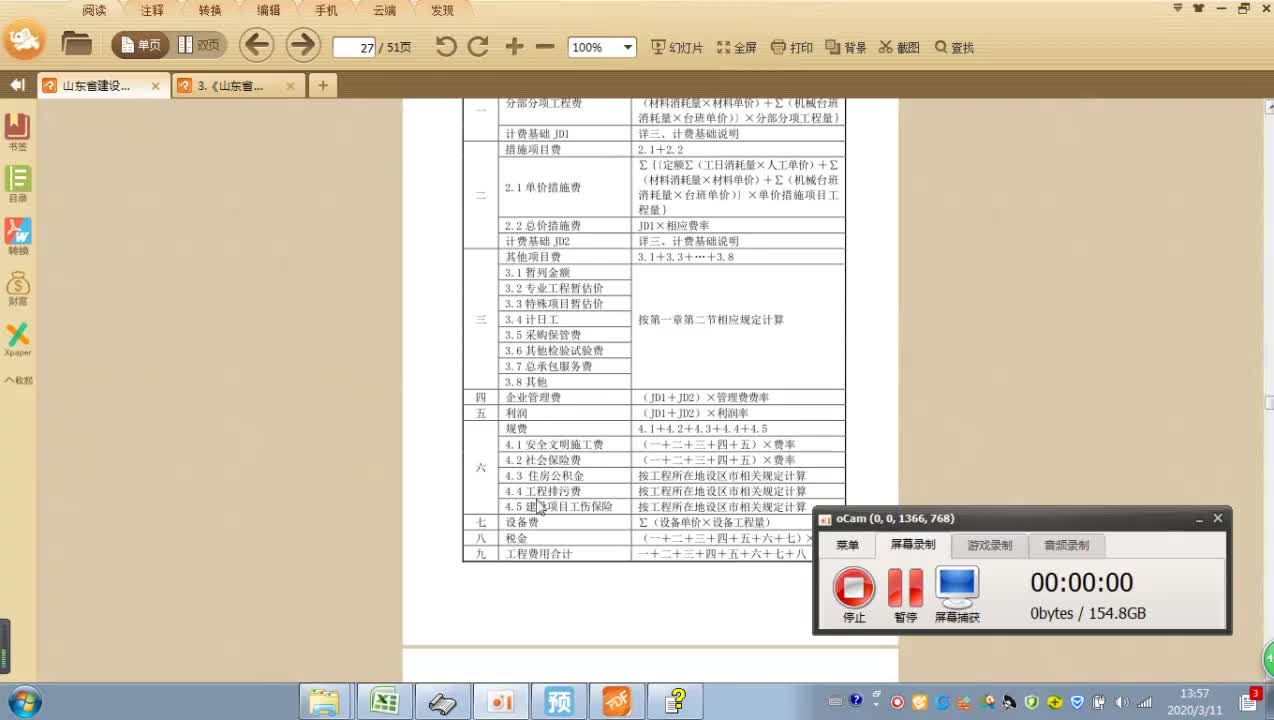Screen dimensions: 1274x720
Task: Open Excel from the taskbar
Action: click(384, 702)
